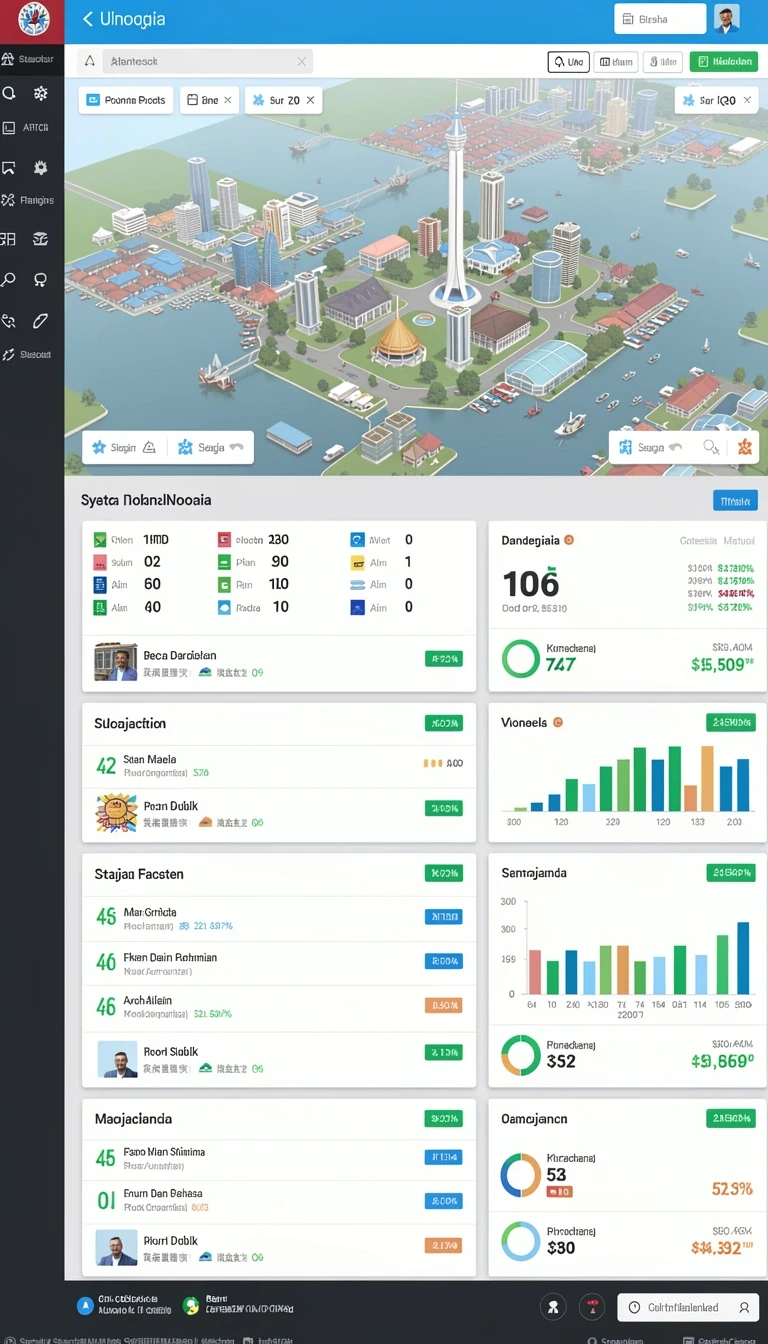
Task: Click the Sagin map control
Action: [123, 448]
